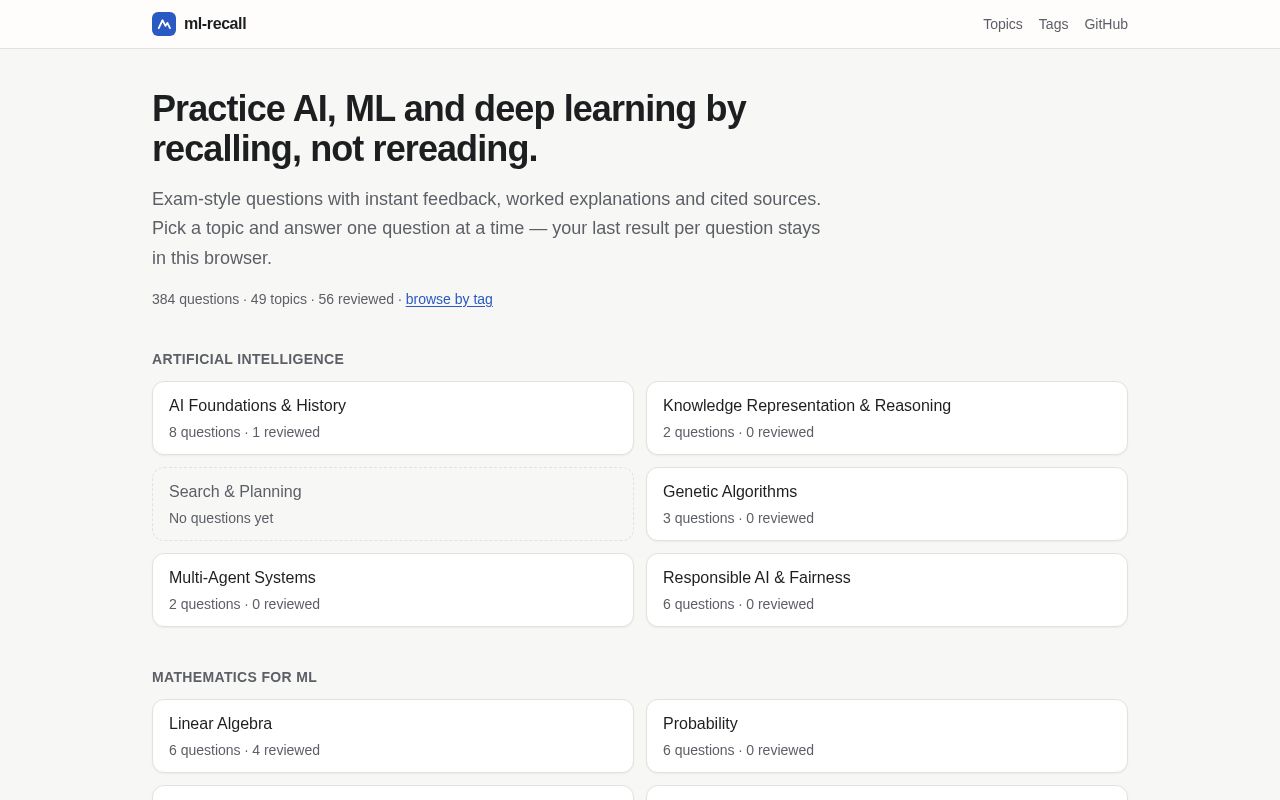This screenshot has width=1280, height=800.
Task: Select the Search & Planning card
Action: pos(393,504)
